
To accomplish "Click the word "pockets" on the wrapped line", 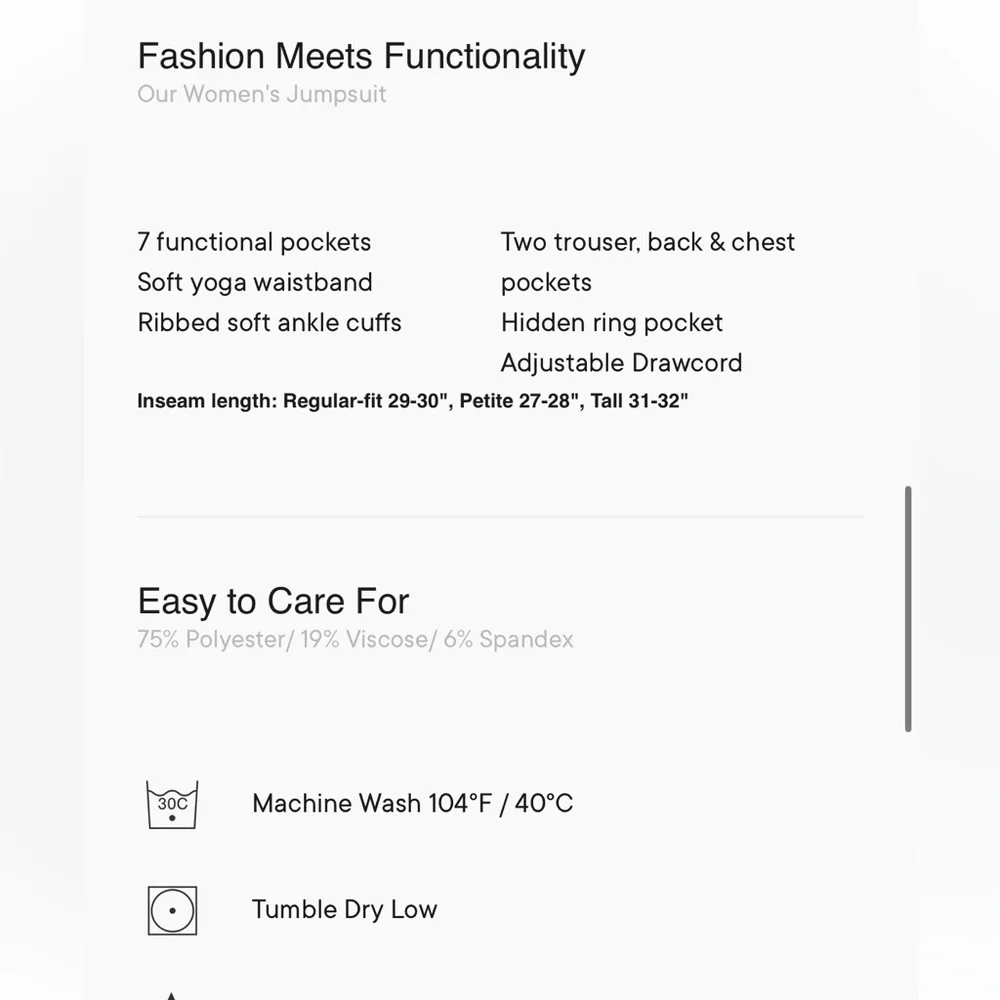I will click(546, 282).
